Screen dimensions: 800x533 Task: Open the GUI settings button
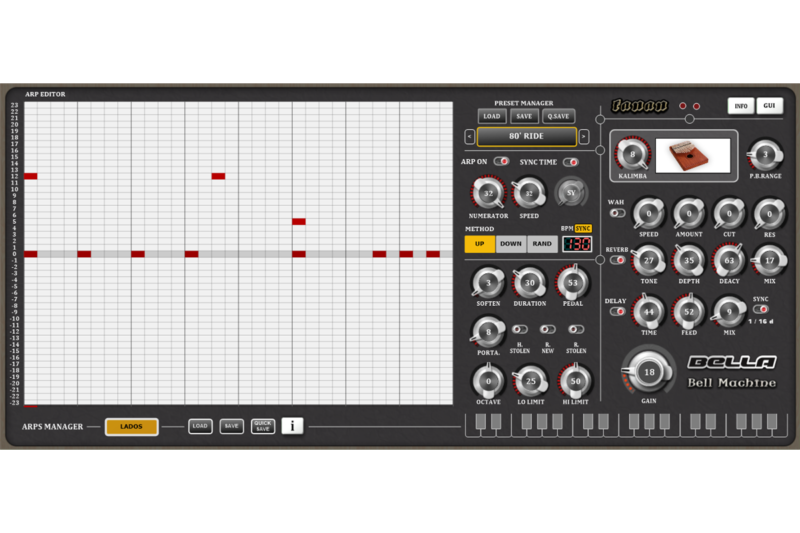click(x=769, y=106)
